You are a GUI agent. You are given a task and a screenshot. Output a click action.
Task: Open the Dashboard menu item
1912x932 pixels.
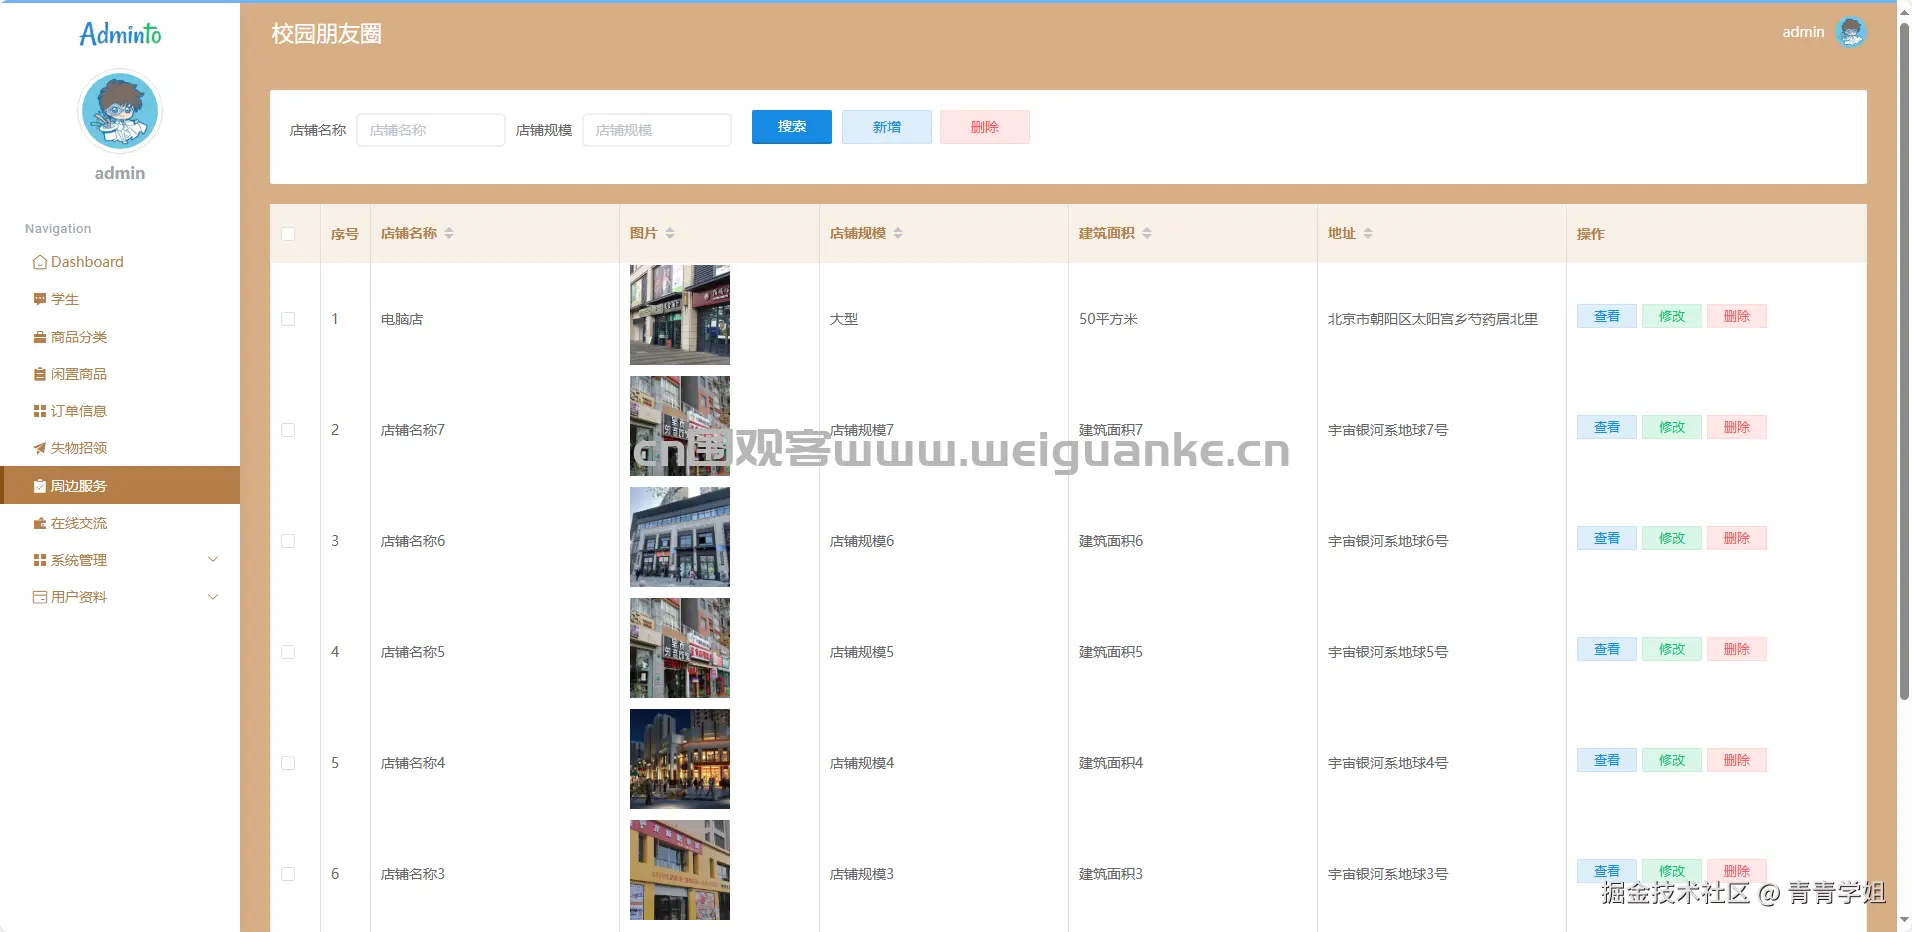click(x=120, y=262)
